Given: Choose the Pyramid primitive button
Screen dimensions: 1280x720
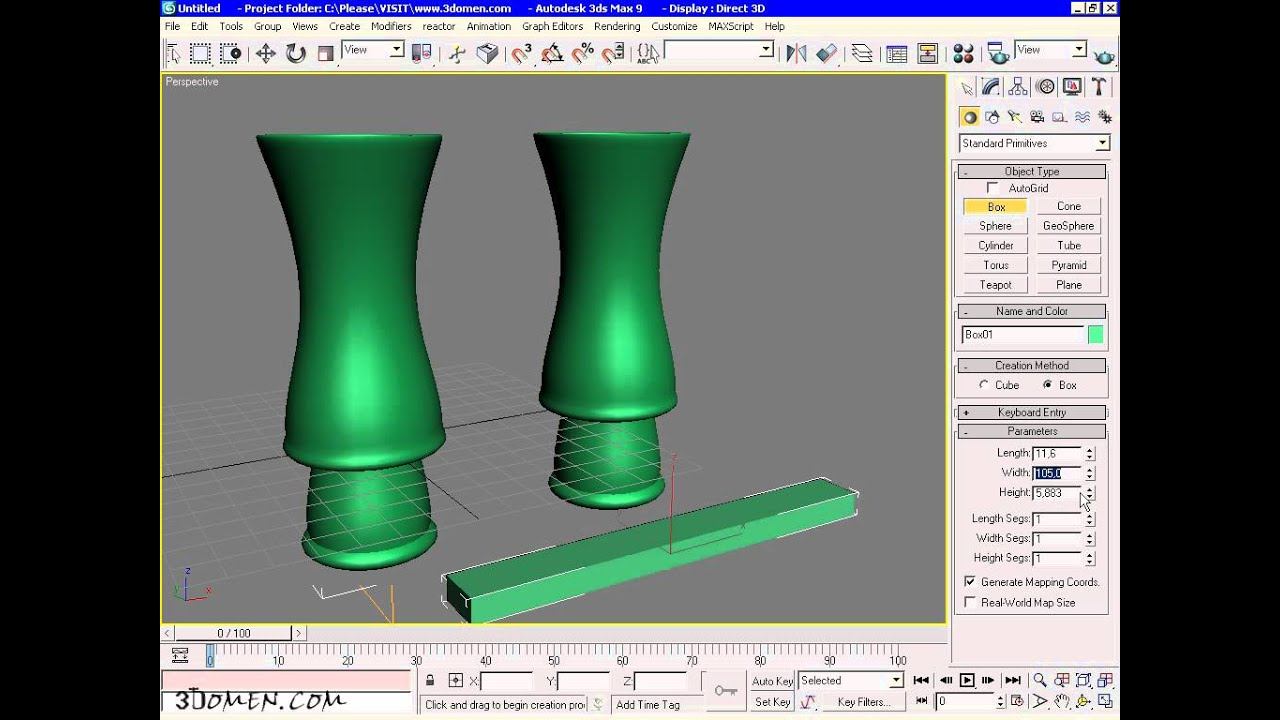Looking at the screenshot, I should coord(1069,265).
